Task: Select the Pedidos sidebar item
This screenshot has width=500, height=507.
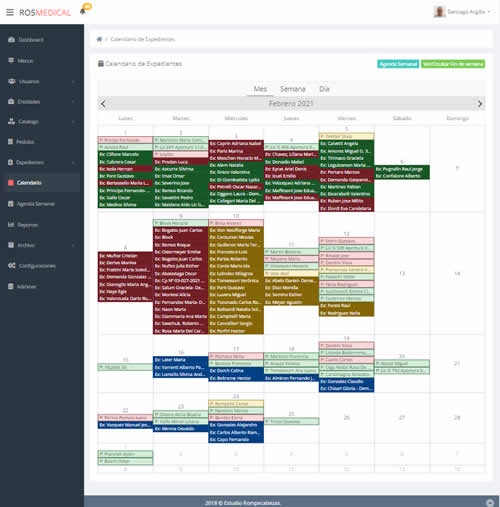Action: [x=42, y=142]
